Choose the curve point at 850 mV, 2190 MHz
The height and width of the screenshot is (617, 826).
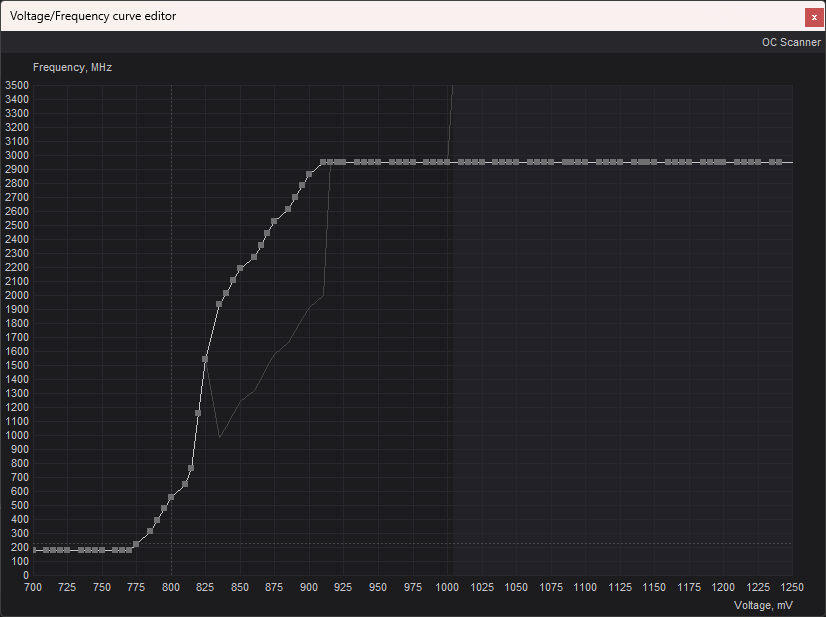click(x=240, y=268)
